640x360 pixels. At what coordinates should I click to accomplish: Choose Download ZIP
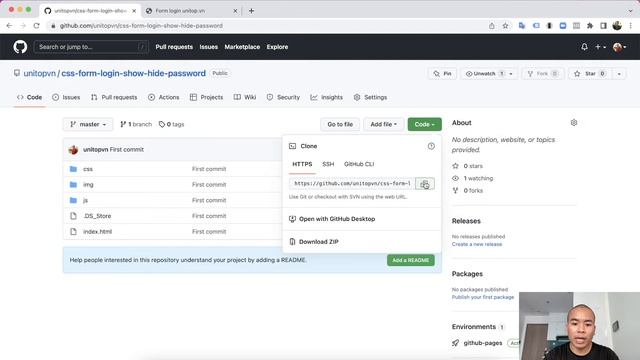[319, 242]
